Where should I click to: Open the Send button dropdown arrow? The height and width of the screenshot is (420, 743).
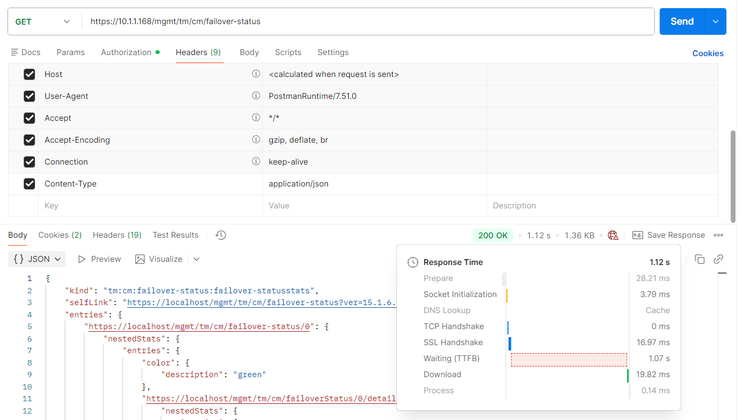click(716, 21)
